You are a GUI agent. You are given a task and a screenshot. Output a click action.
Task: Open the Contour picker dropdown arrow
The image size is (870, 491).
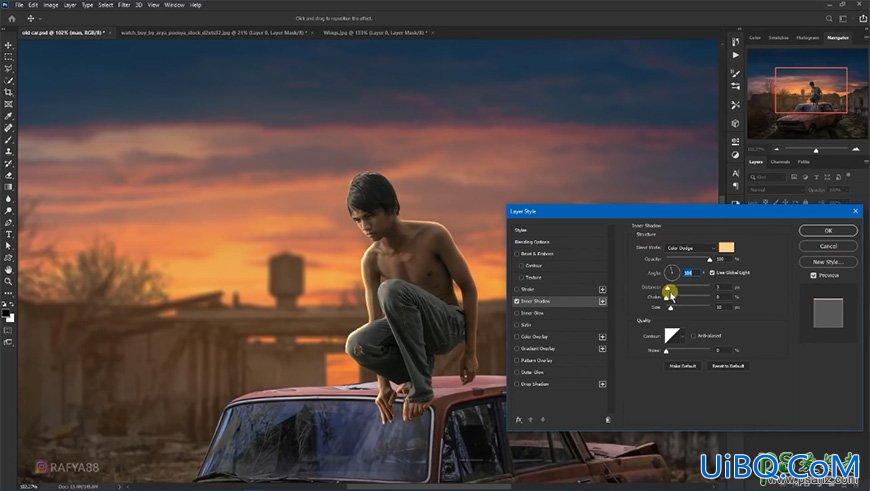tap(683, 336)
